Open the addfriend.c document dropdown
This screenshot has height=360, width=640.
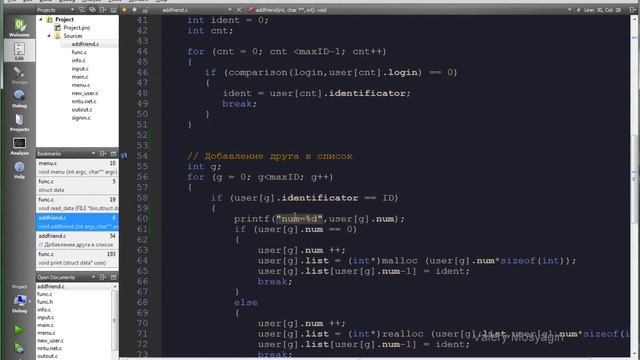point(230,10)
